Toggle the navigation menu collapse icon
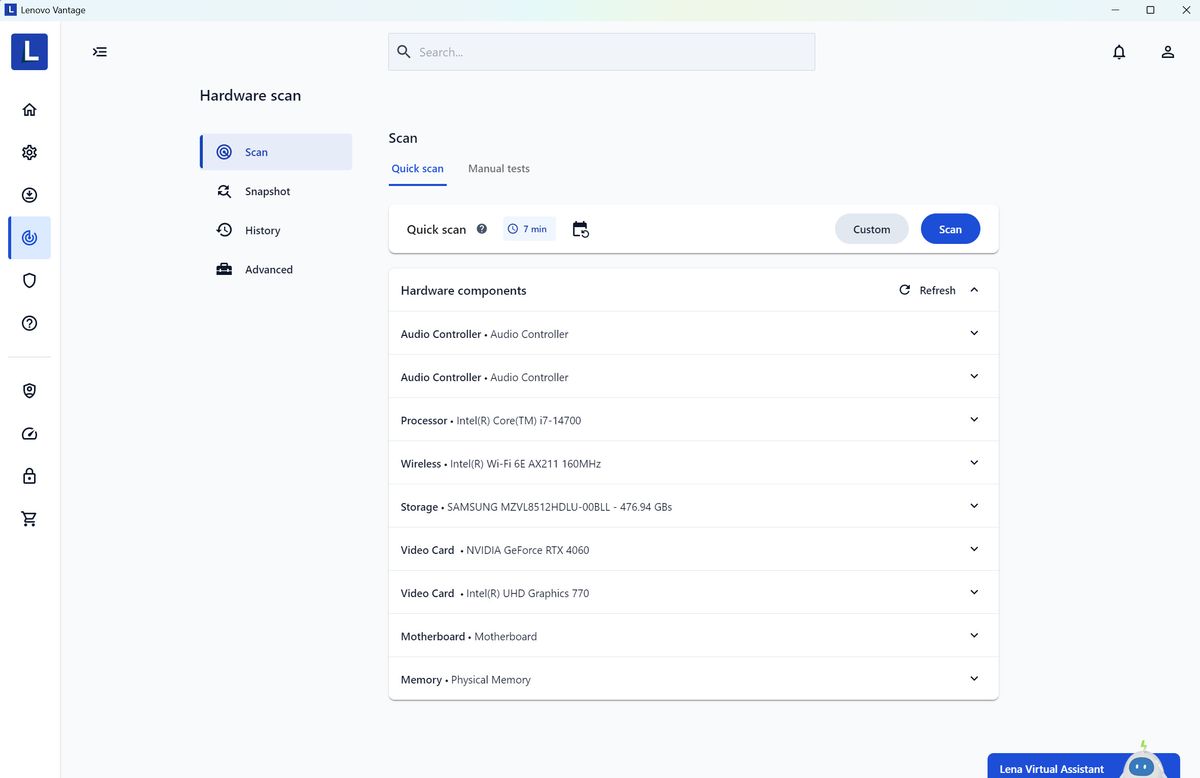Viewport: 1200px width, 778px height. pos(100,52)
